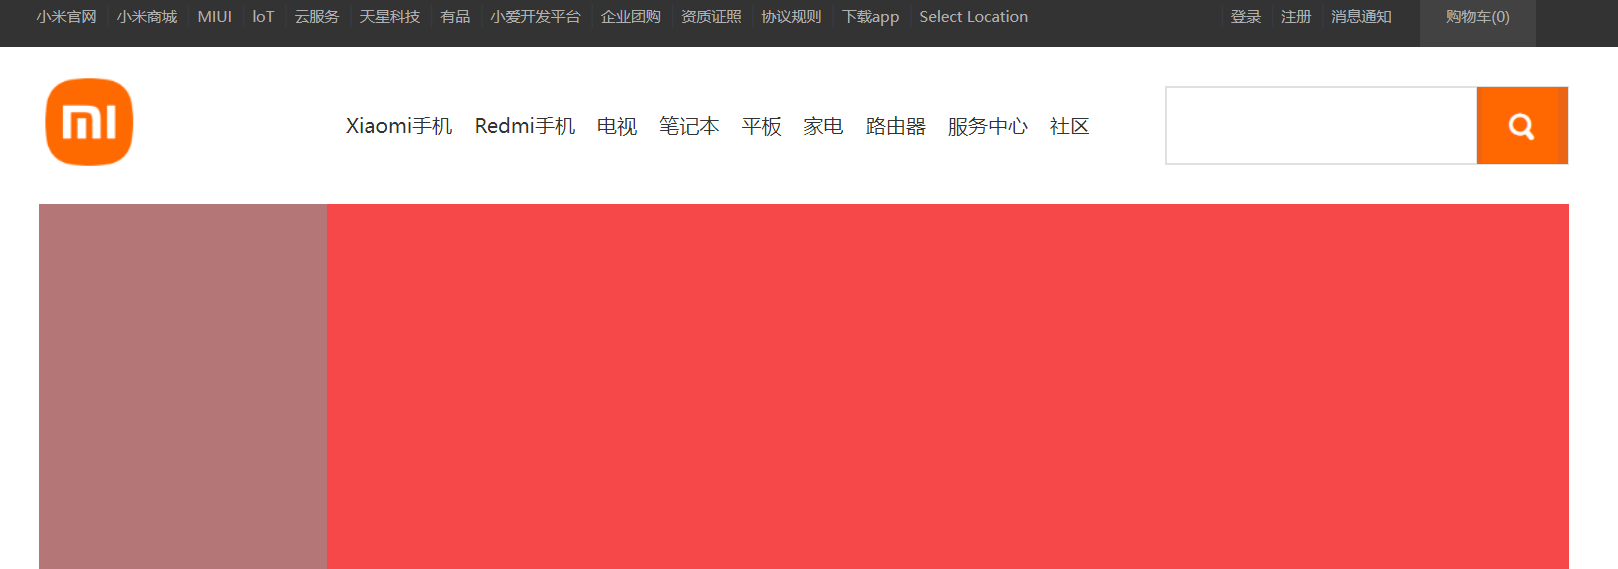Select 电视 in main navigation

pos(617,126)
